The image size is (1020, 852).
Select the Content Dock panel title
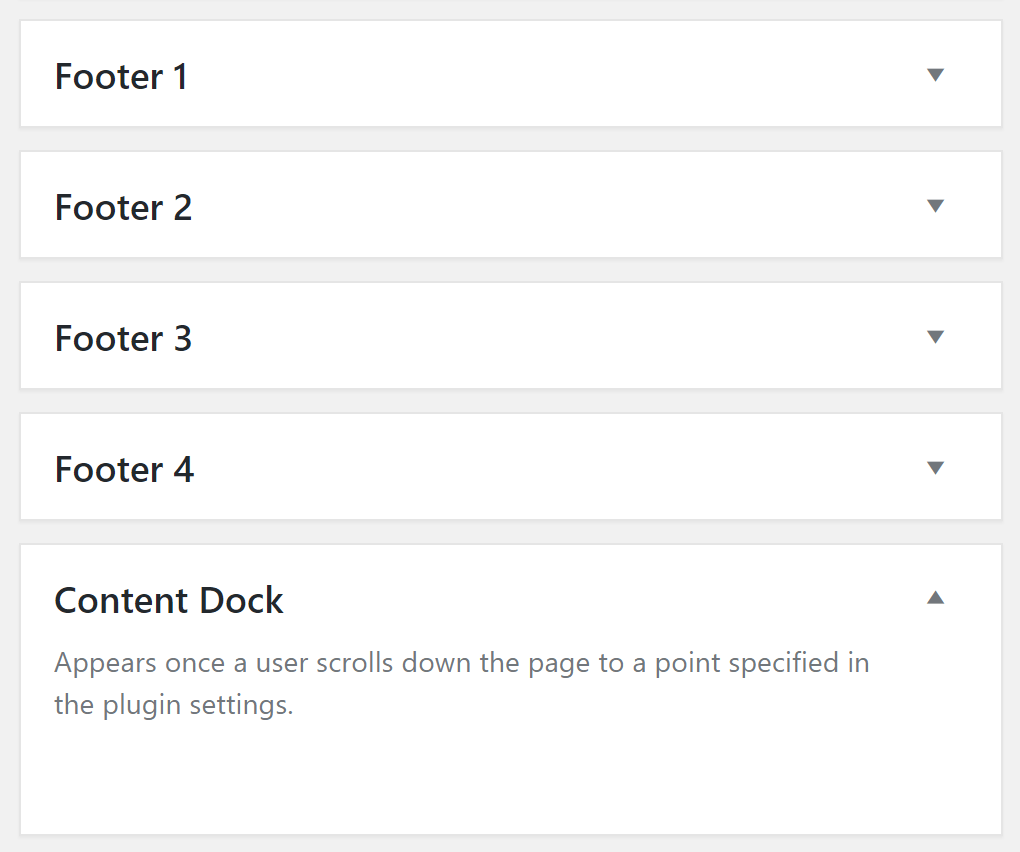168,599
